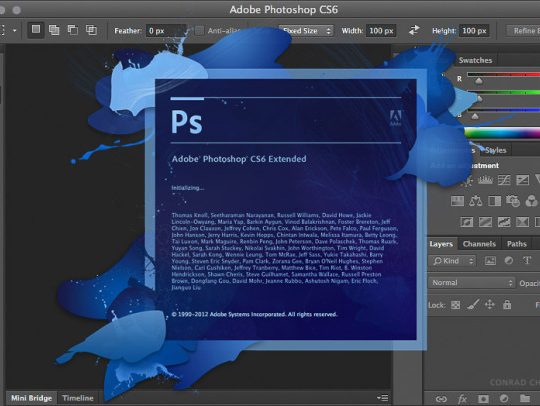Toggle the lock all padlock
This screenshot has width=540, height=406.
(507, 304)
